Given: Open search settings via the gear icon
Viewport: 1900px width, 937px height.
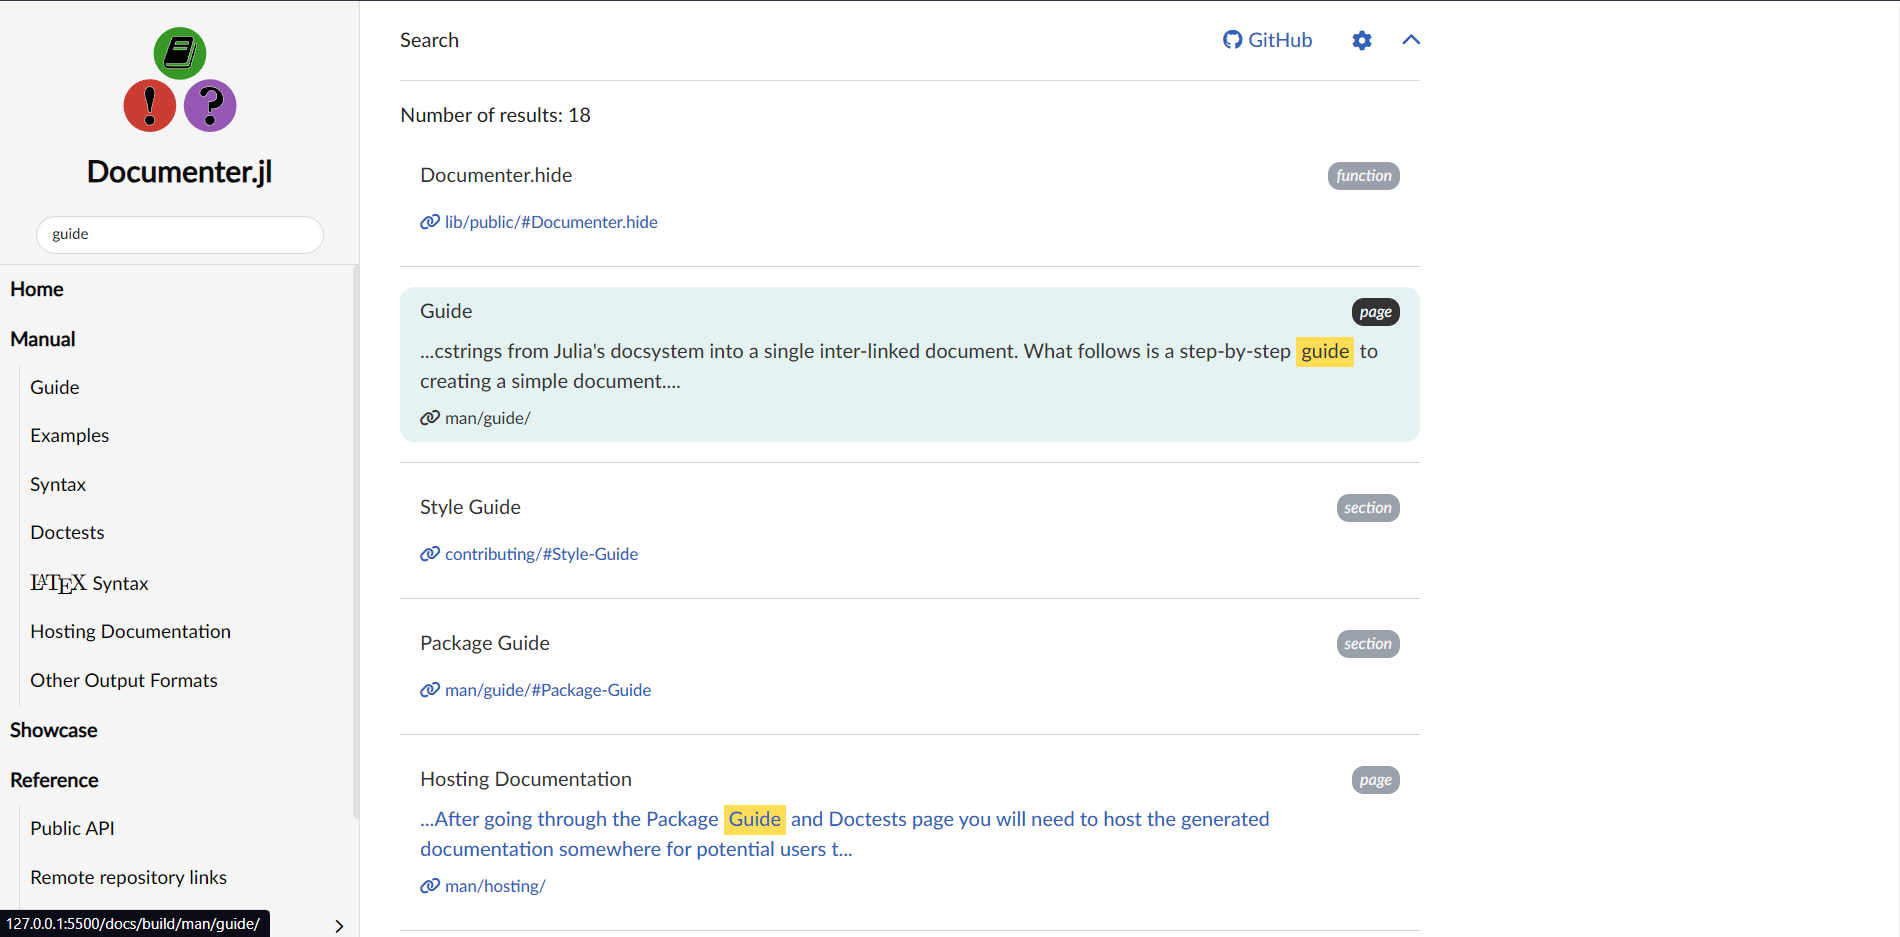Looking at the screenshot, I should tap(1362, 40).
